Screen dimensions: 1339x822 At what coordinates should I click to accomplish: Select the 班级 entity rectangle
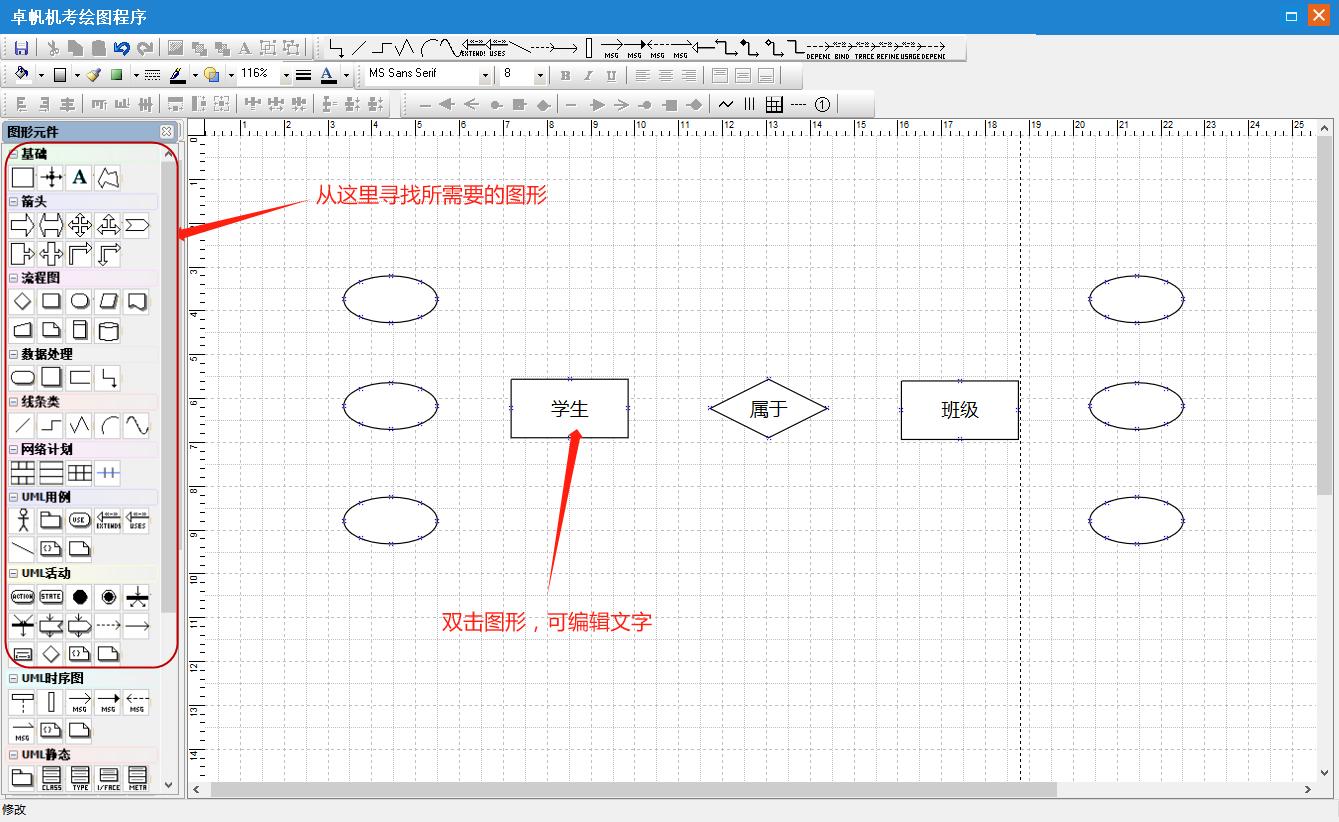point(960,410)
